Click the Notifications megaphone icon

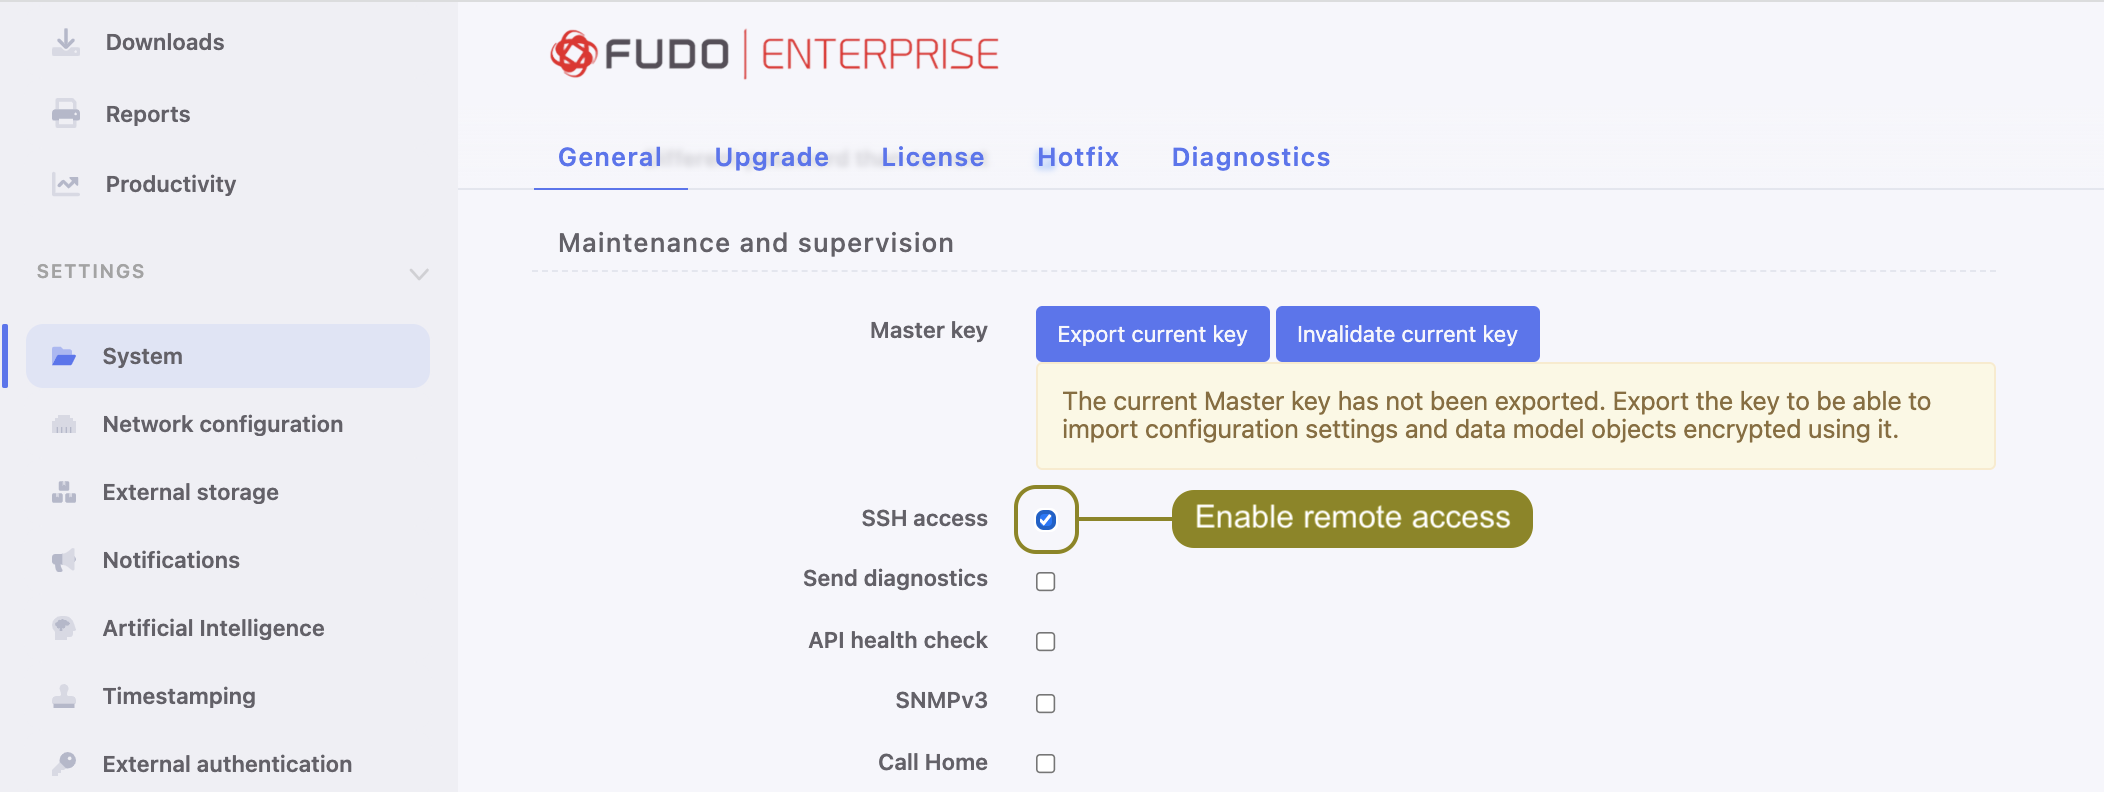coord(64,560)
